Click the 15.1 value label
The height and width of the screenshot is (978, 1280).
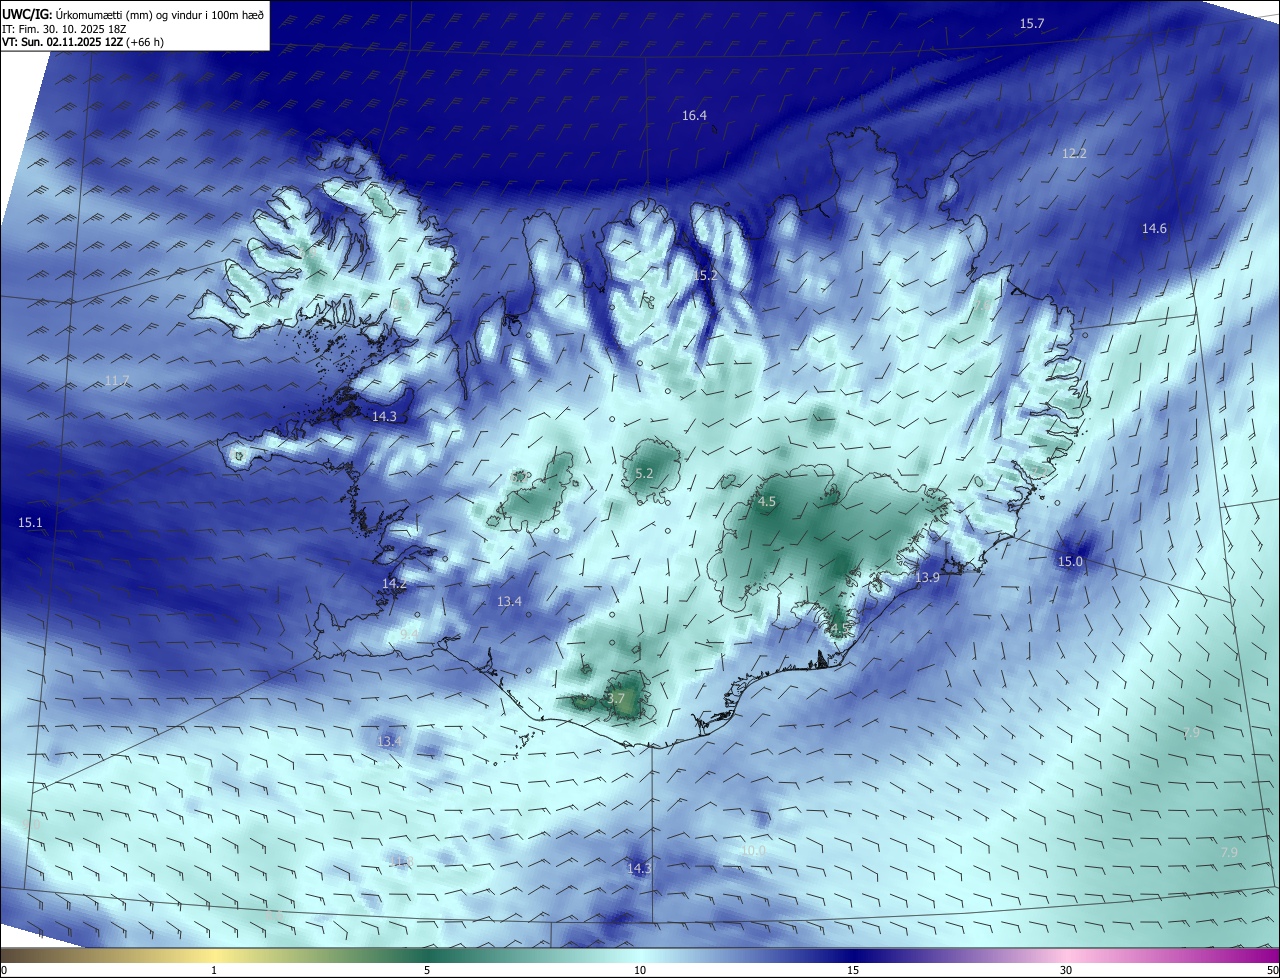[30, 523]
